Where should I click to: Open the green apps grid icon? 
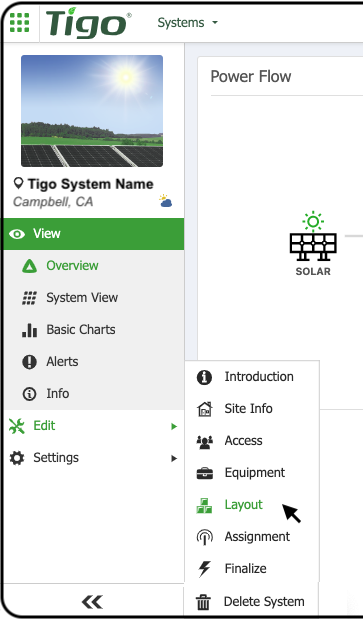click(19, 23)
